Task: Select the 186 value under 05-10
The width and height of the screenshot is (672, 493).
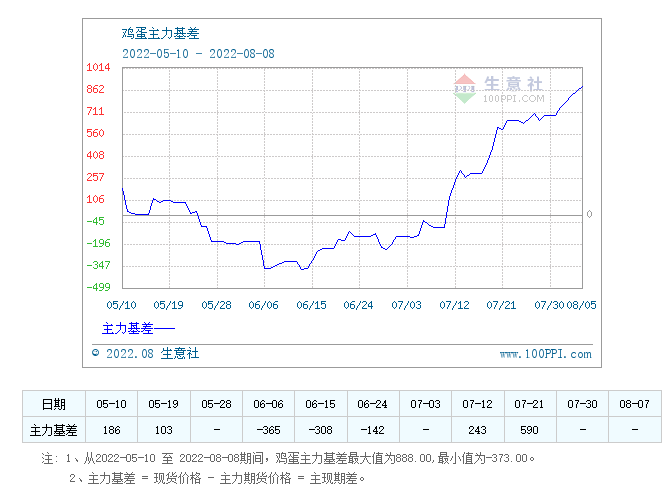Action: (111, 430)
